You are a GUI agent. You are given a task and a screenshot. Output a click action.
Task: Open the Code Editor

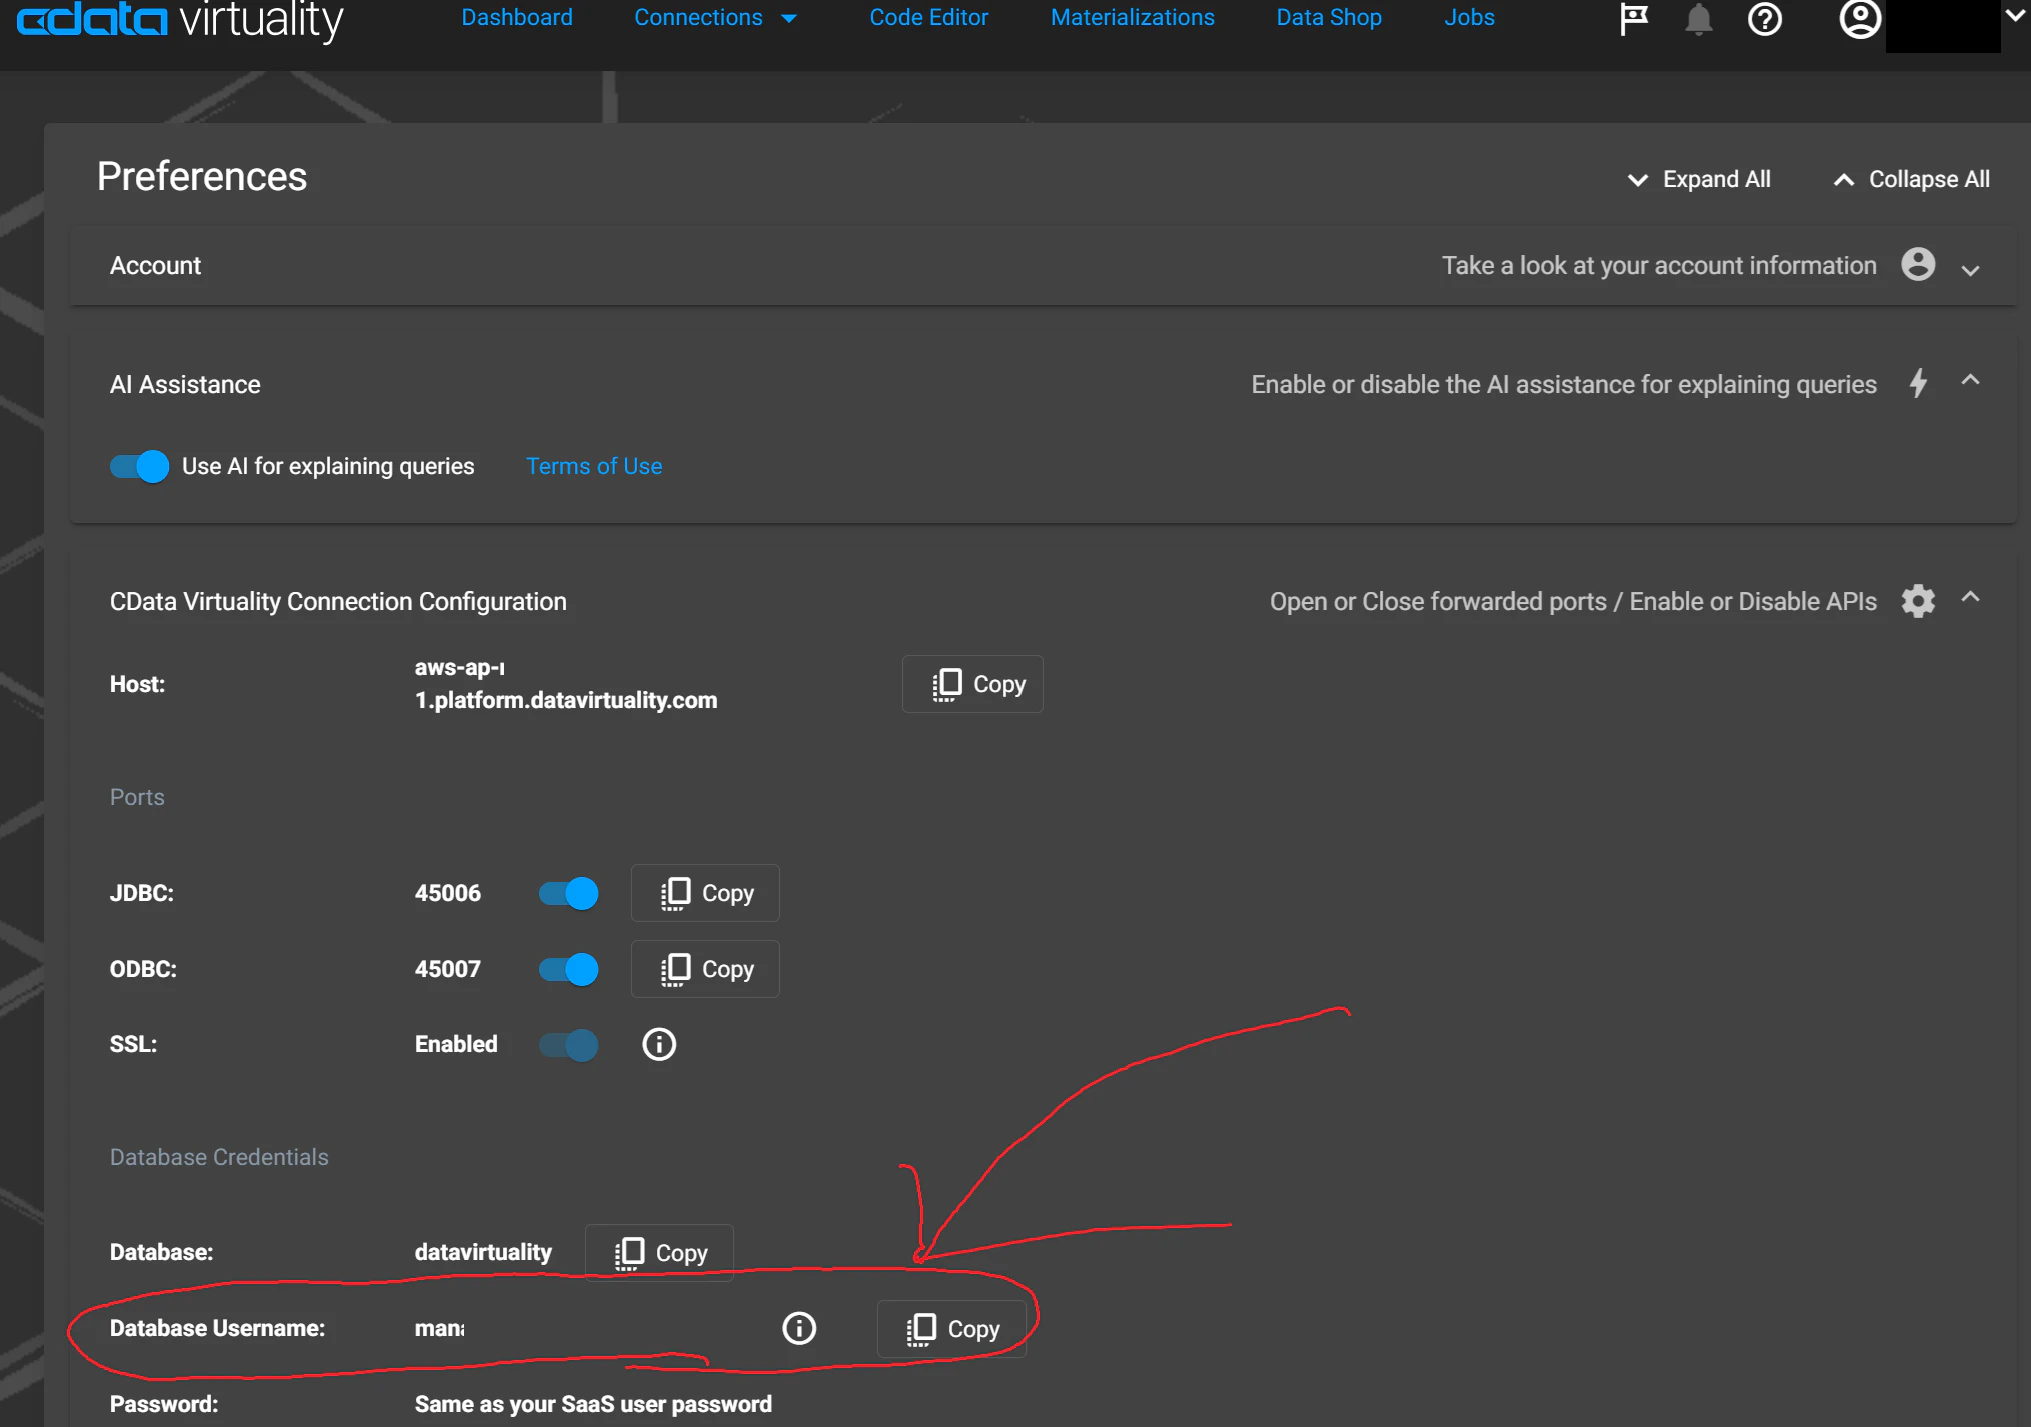point(929,18)
